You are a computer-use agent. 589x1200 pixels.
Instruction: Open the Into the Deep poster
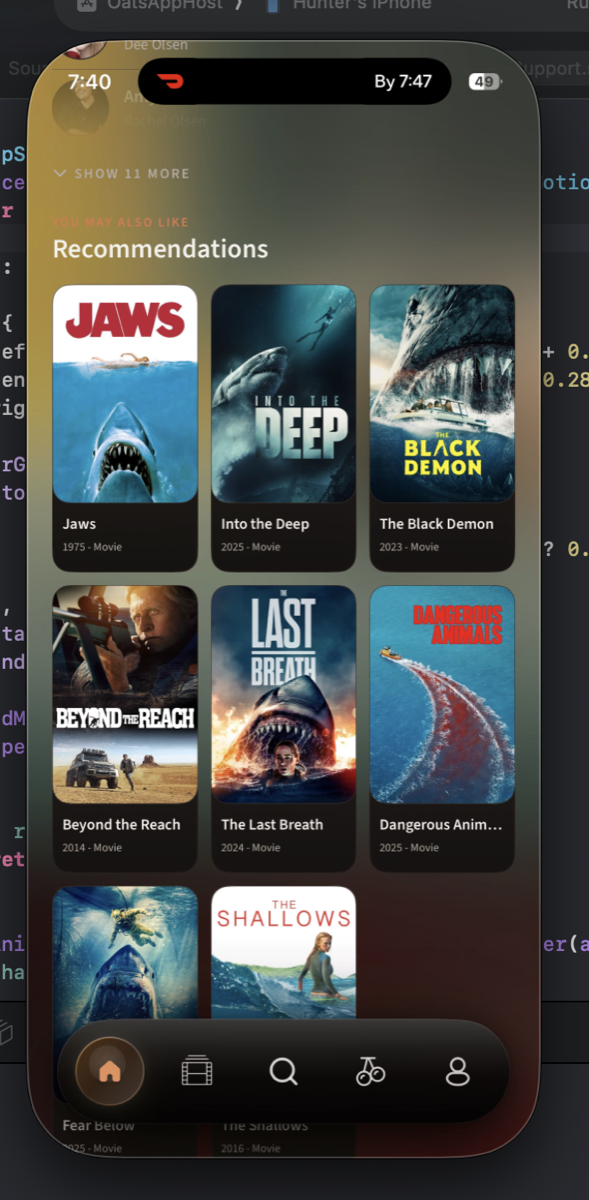[284, 394]
